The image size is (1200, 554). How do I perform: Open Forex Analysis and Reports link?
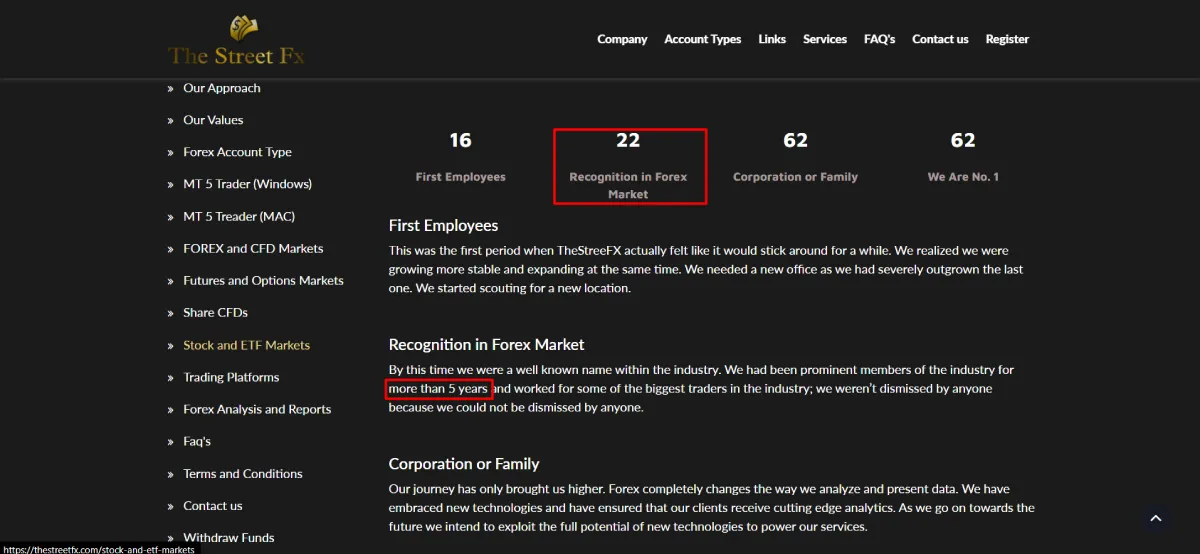(x=257, y=409)
